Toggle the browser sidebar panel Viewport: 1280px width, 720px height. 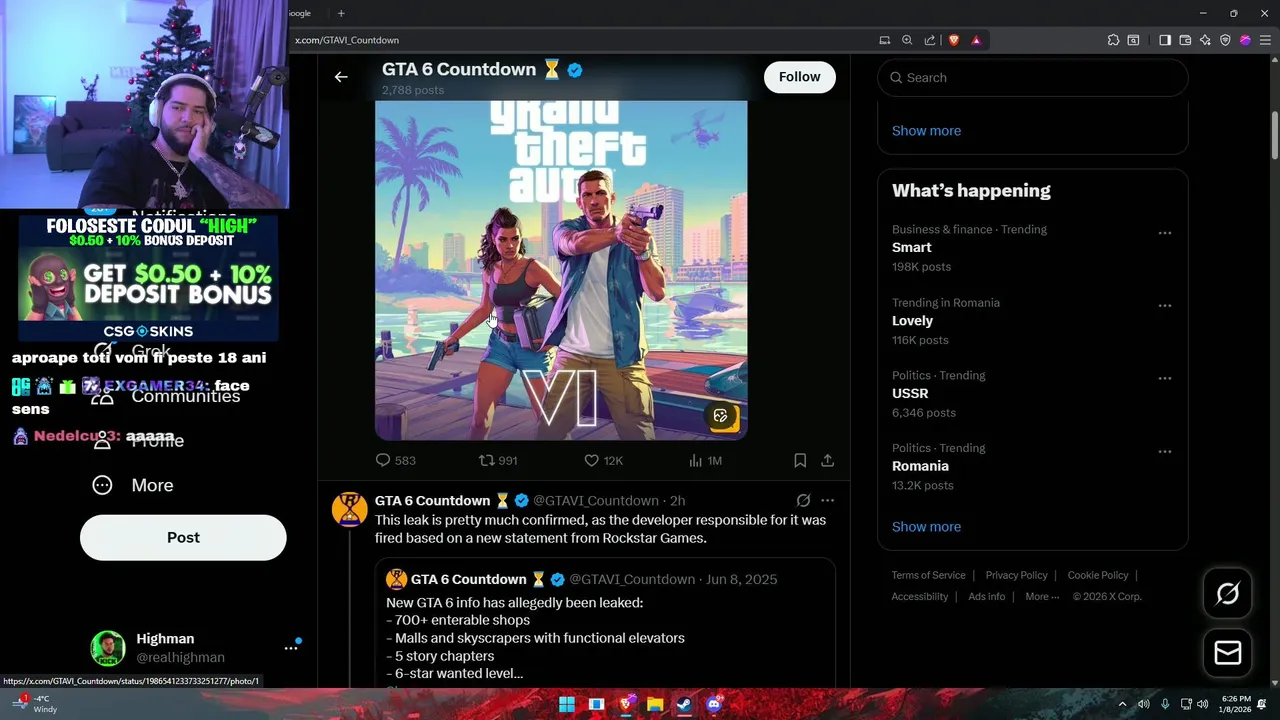(x=1165, y=40)
